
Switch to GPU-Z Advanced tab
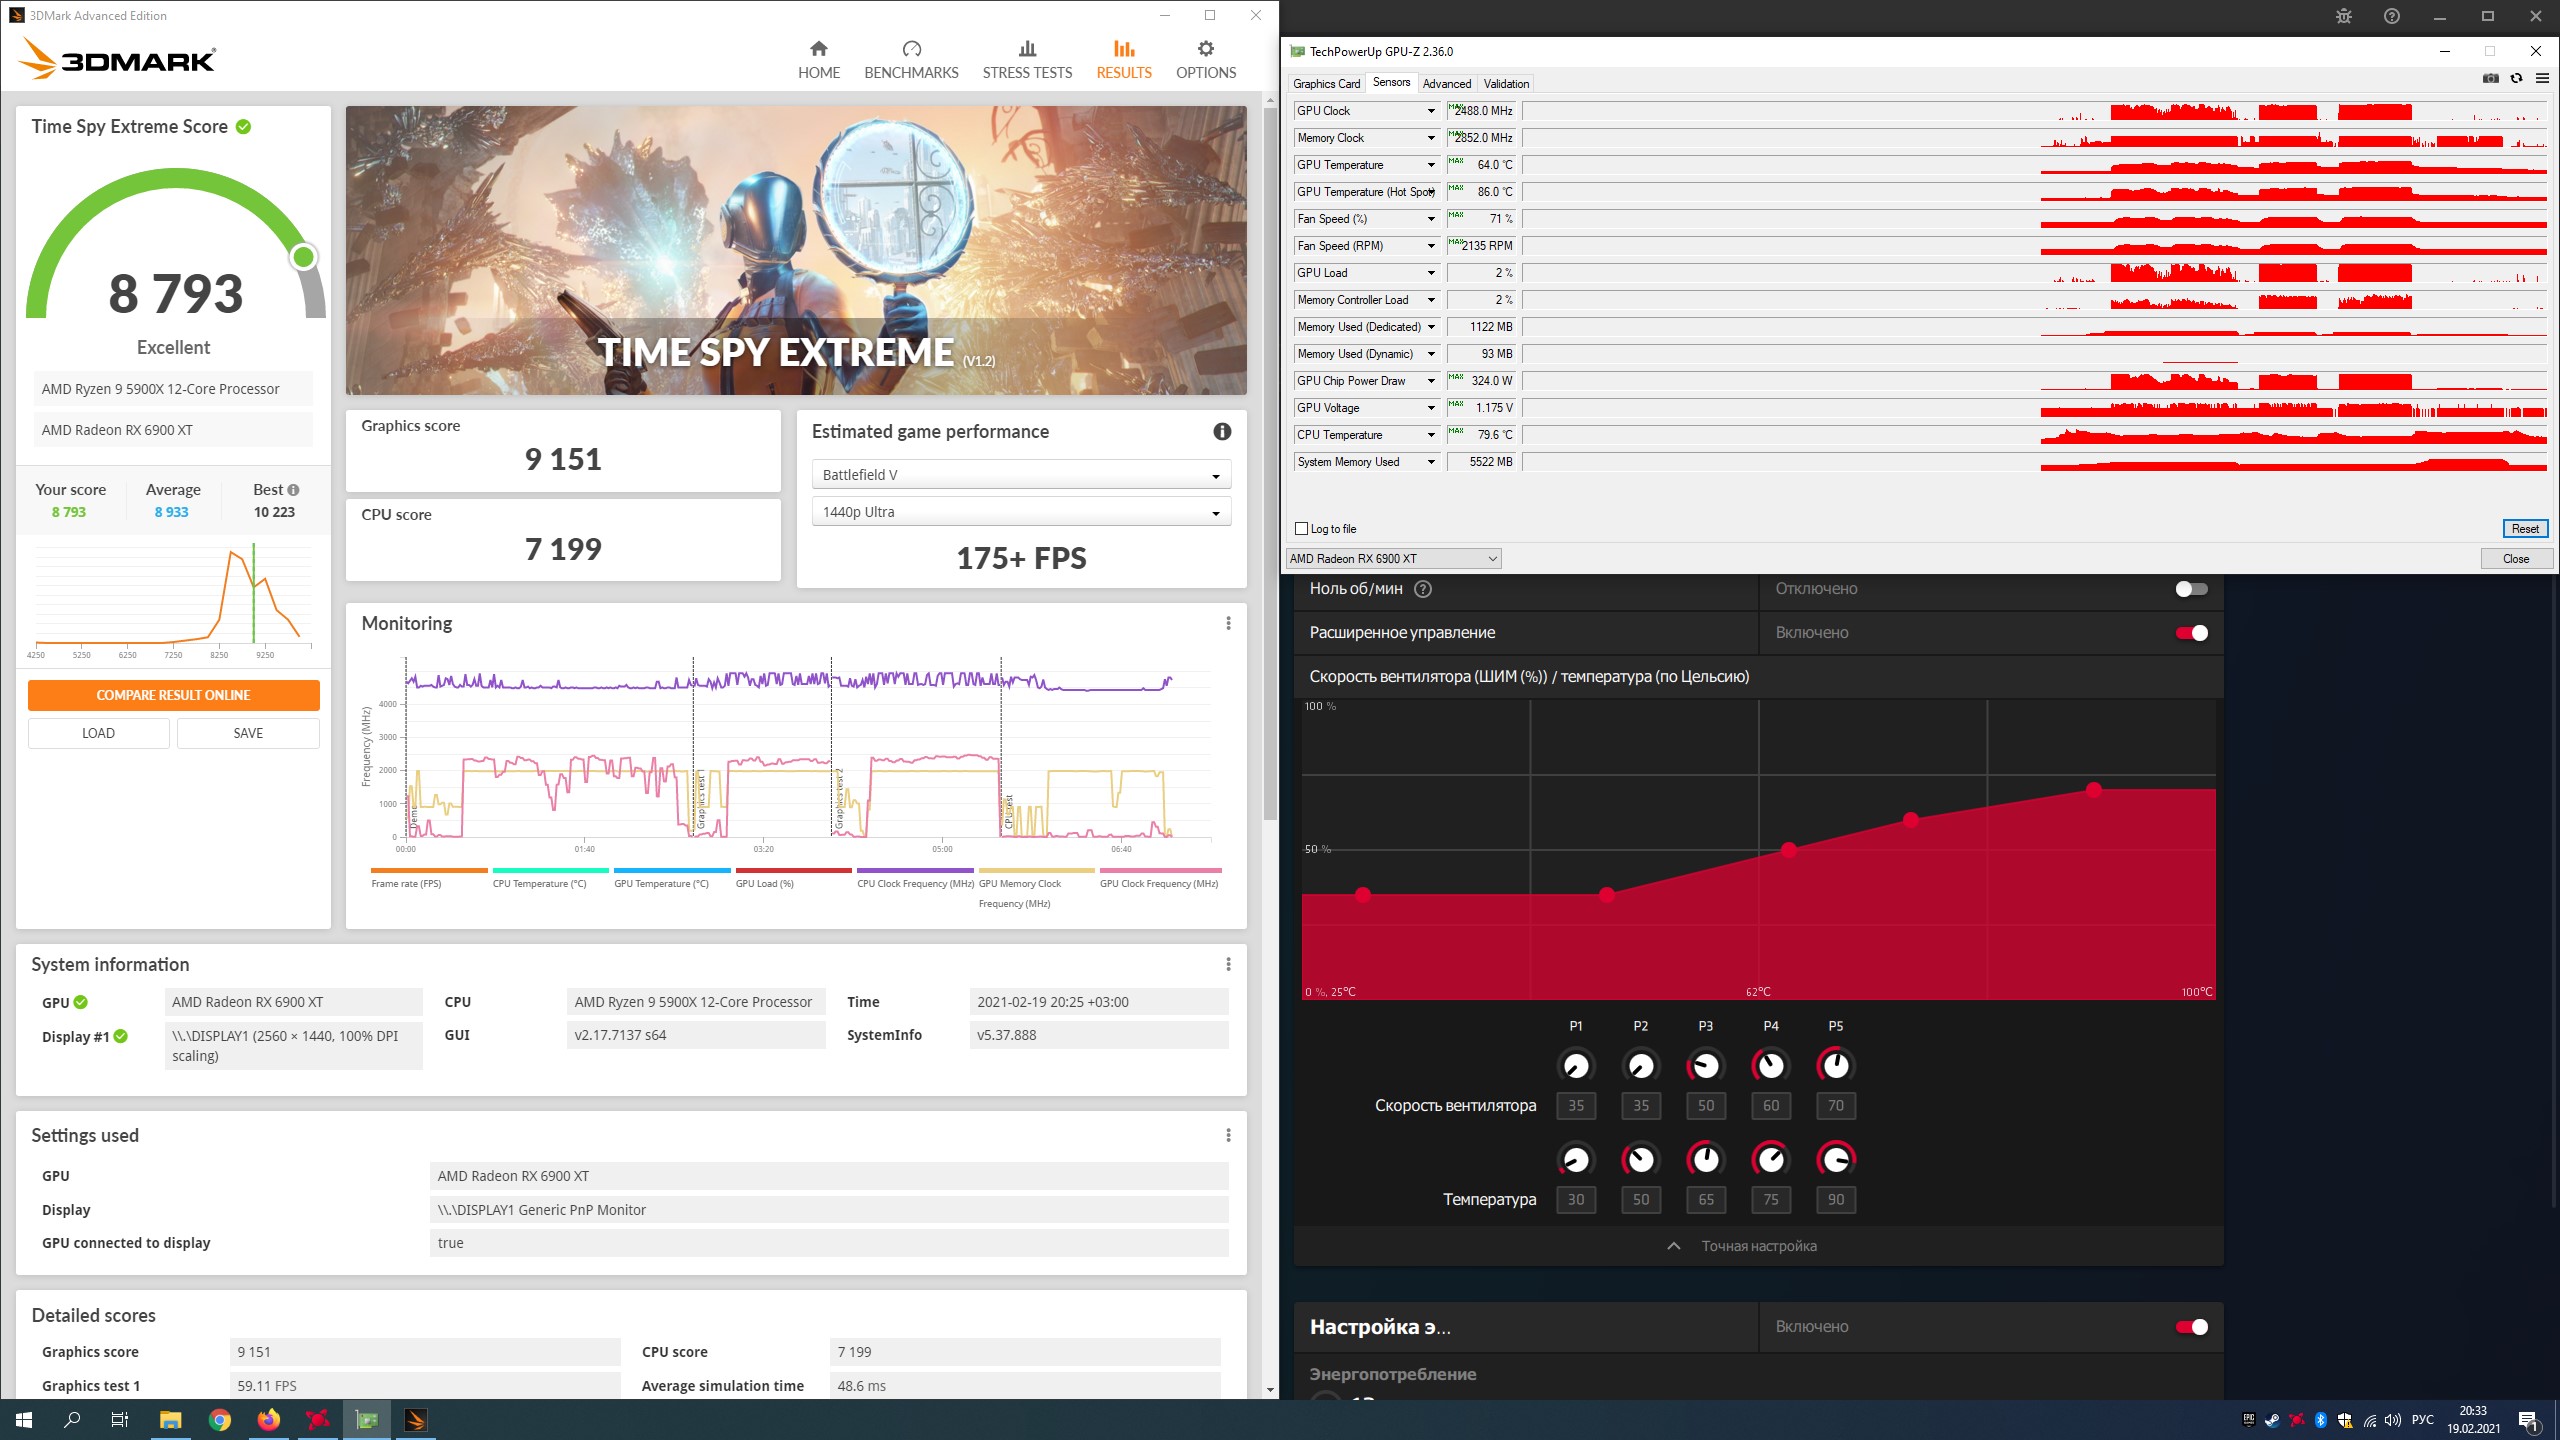point(1446,84)
